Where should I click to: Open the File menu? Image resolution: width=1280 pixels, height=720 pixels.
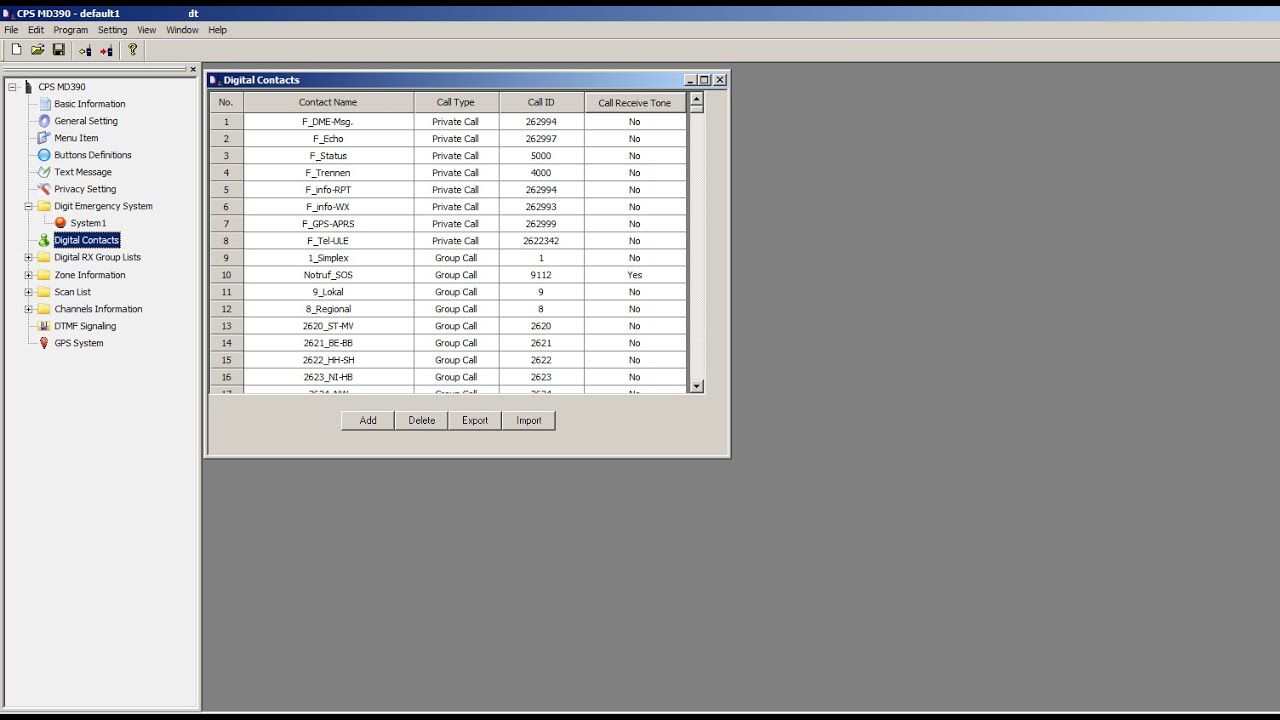(x=11, y=30)
